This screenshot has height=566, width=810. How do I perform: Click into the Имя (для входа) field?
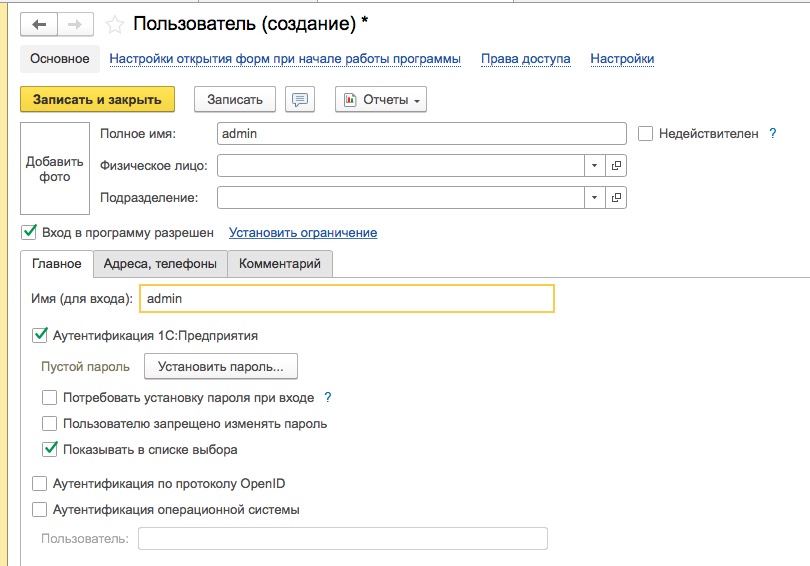point(347,298)
